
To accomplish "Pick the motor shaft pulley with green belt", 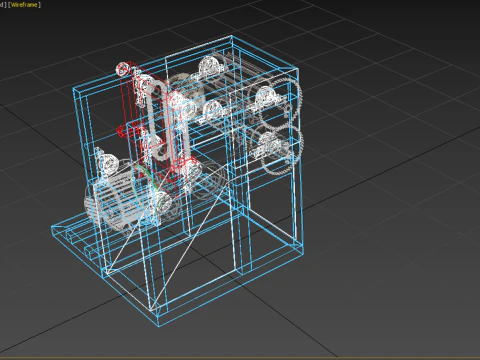I will (x=162, y=202).
